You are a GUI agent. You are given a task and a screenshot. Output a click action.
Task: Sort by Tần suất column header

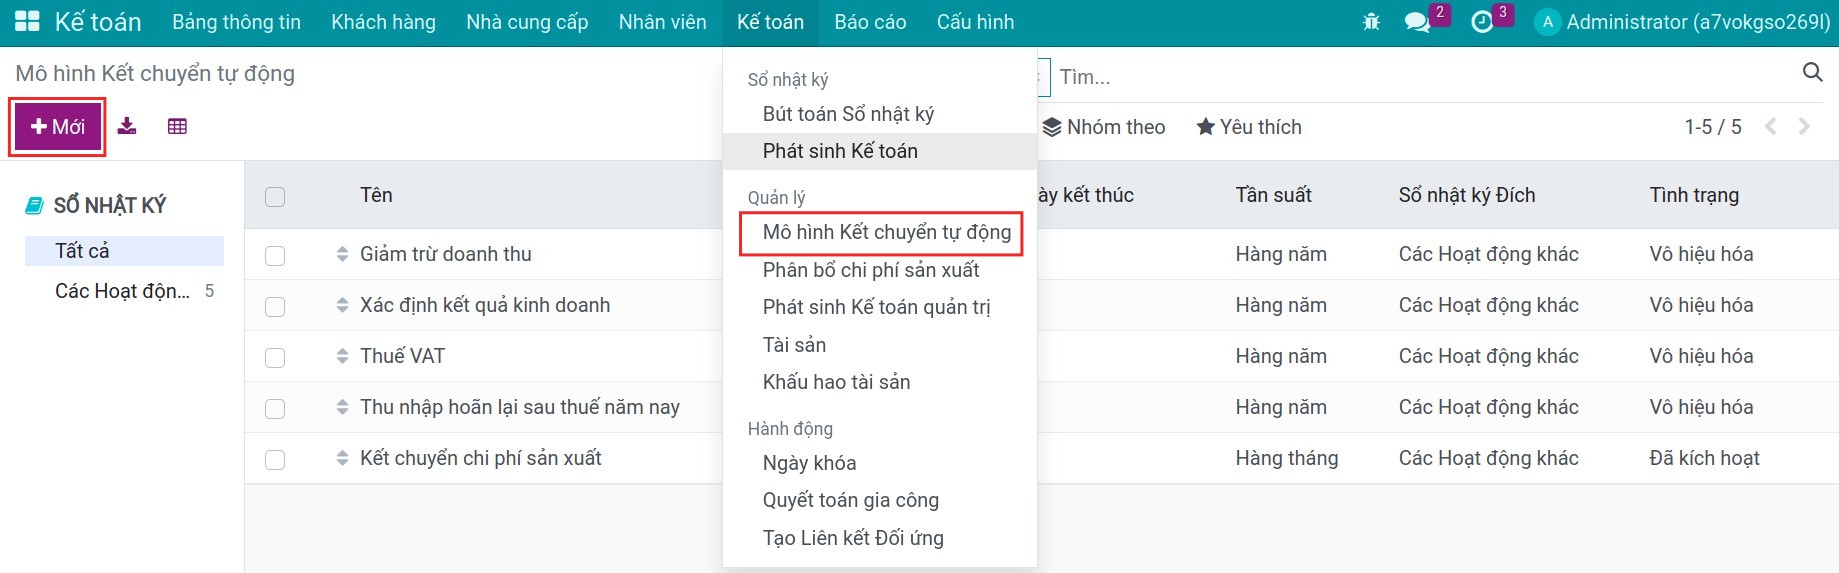tap(1273, 195)
